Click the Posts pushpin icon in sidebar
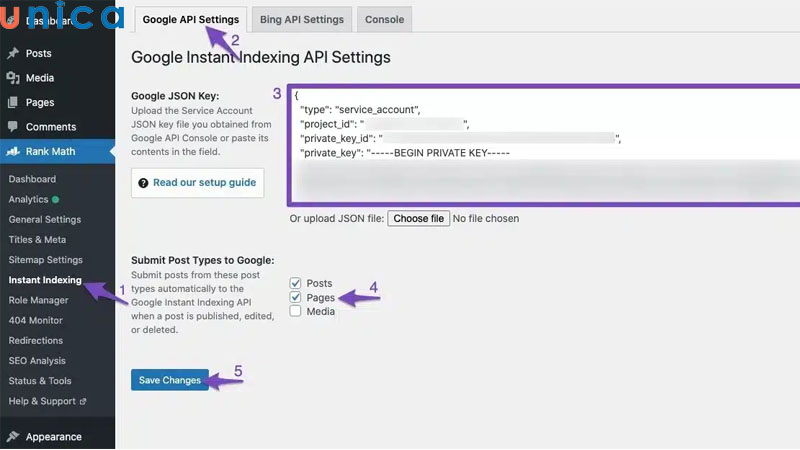Screen dimensions: 800x450 coord(13,53)
